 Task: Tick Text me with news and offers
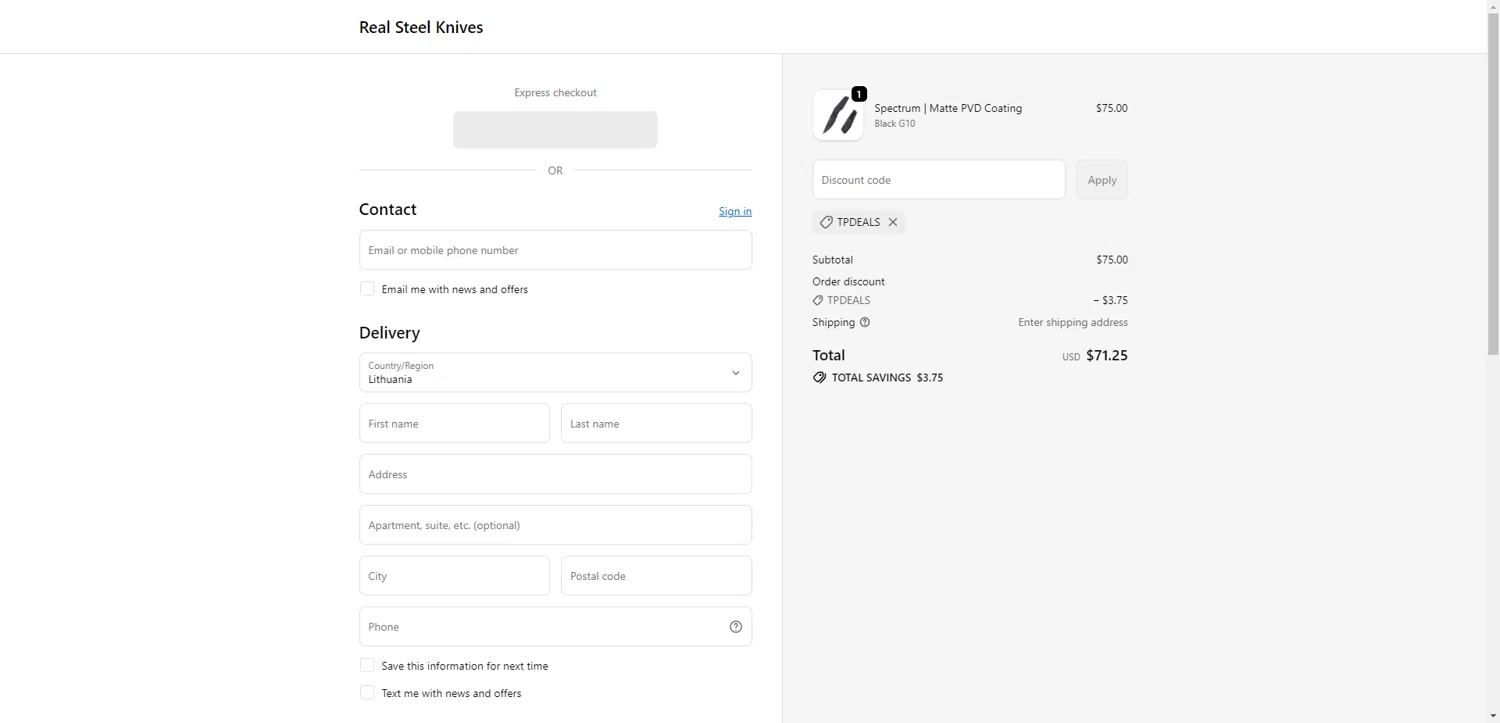367,693
